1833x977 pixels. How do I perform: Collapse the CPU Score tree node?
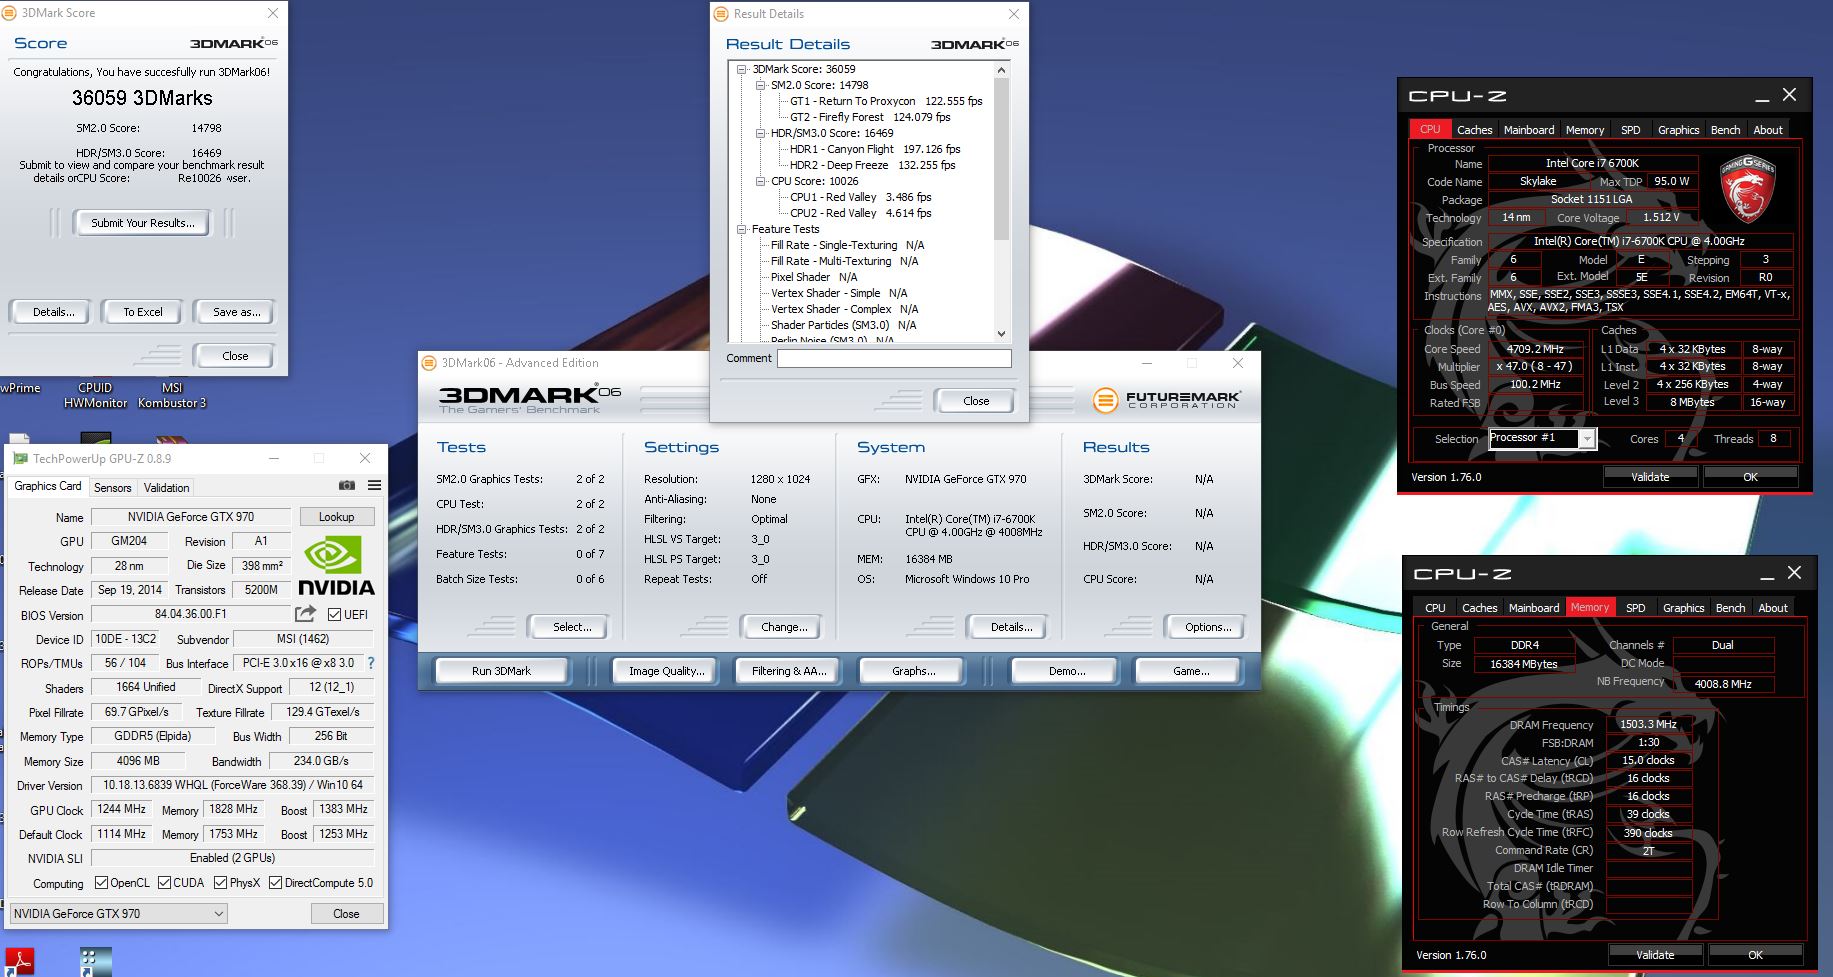(x=760, y=181)
